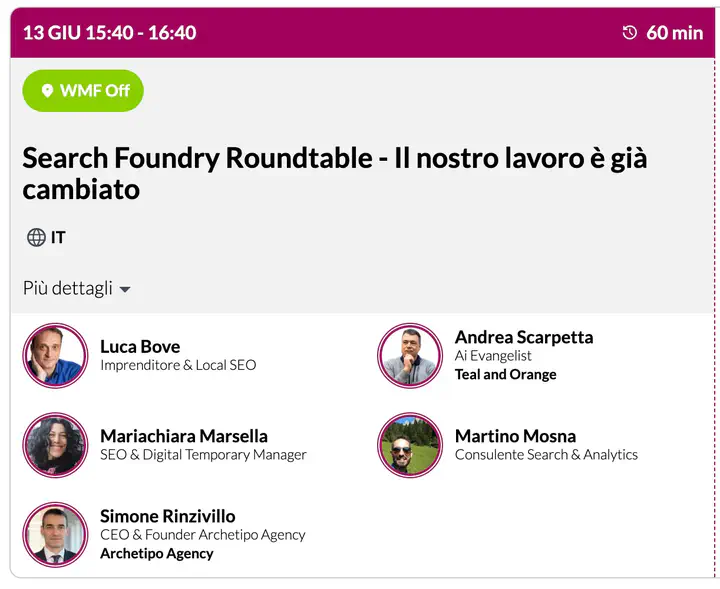Viewport: 720px width, 589px height.
Task: Click Mariachiara Marsella's avatar
Action: [x=55, y=445]
